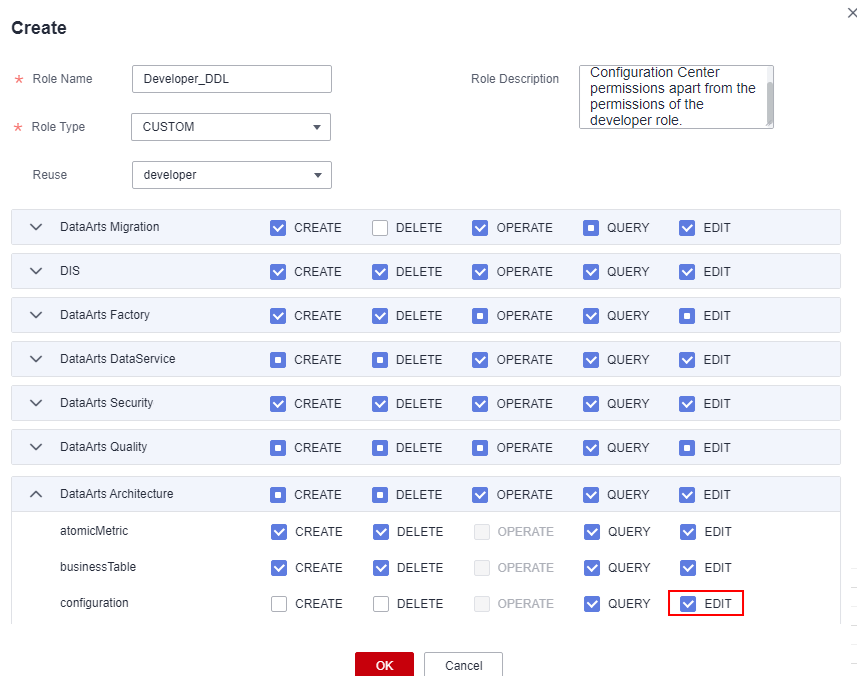Confirm the role with OK

[x=384, y=665]
